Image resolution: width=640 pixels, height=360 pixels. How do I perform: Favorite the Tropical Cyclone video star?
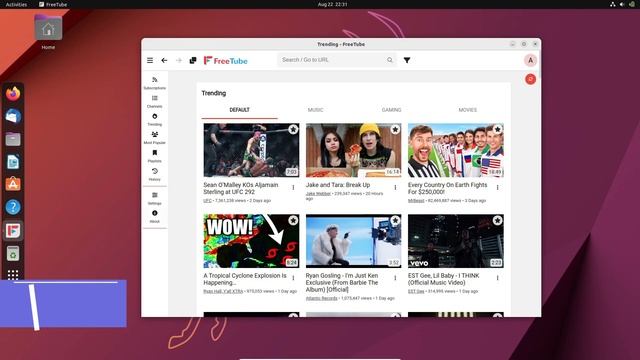click(x=293, y=220)
